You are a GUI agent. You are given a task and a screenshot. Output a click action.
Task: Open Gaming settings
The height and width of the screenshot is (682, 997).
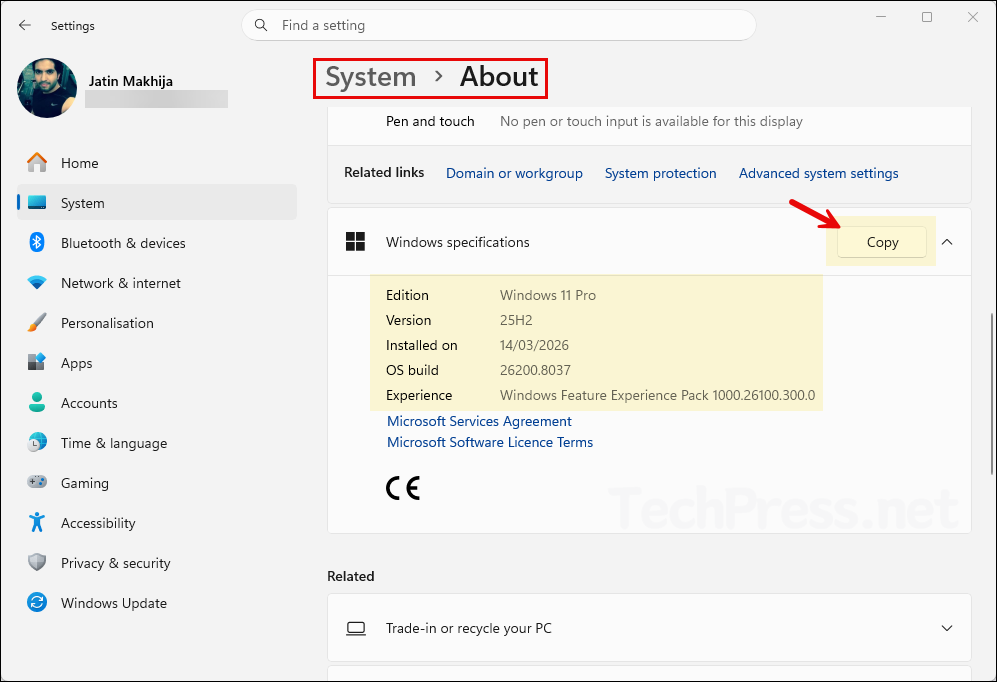click(x=85, y=483)
